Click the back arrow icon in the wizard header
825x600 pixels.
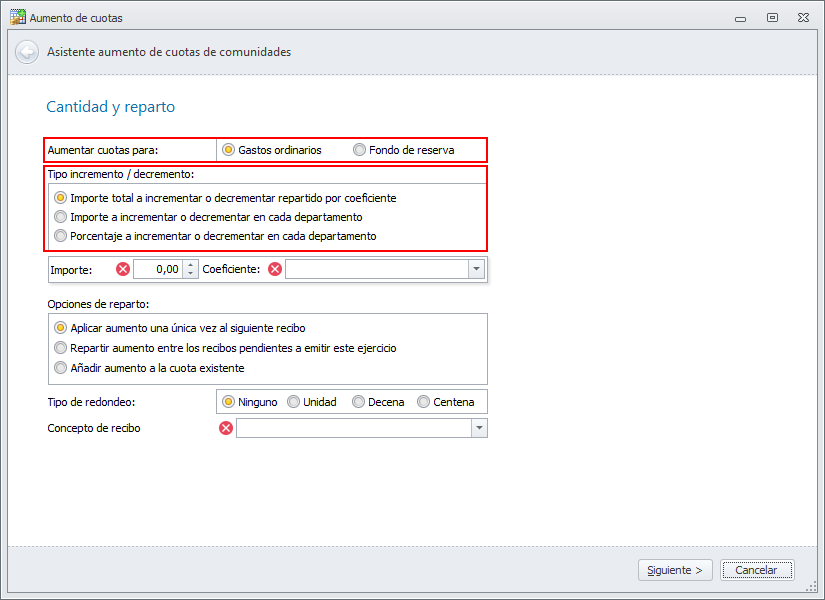pos(26,52)
